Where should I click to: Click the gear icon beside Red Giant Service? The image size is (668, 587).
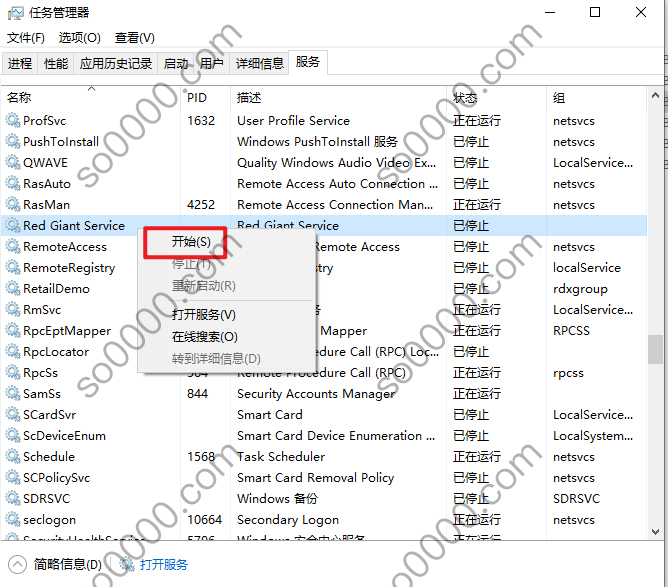tap(13, 225)
